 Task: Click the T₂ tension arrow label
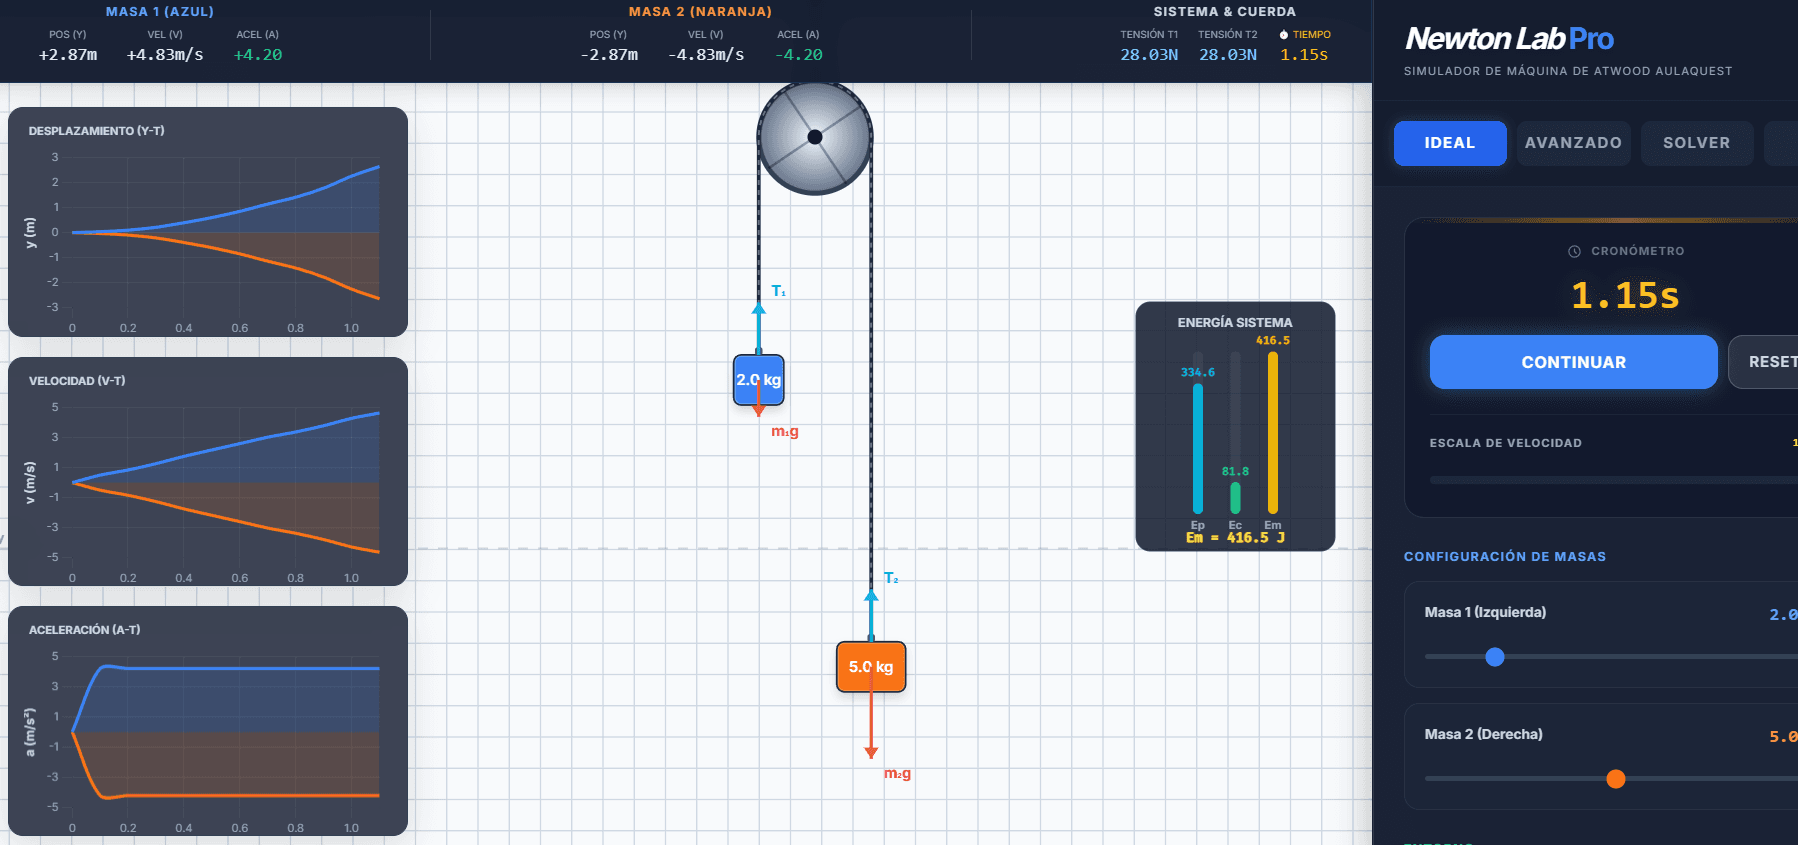[891, 578]
